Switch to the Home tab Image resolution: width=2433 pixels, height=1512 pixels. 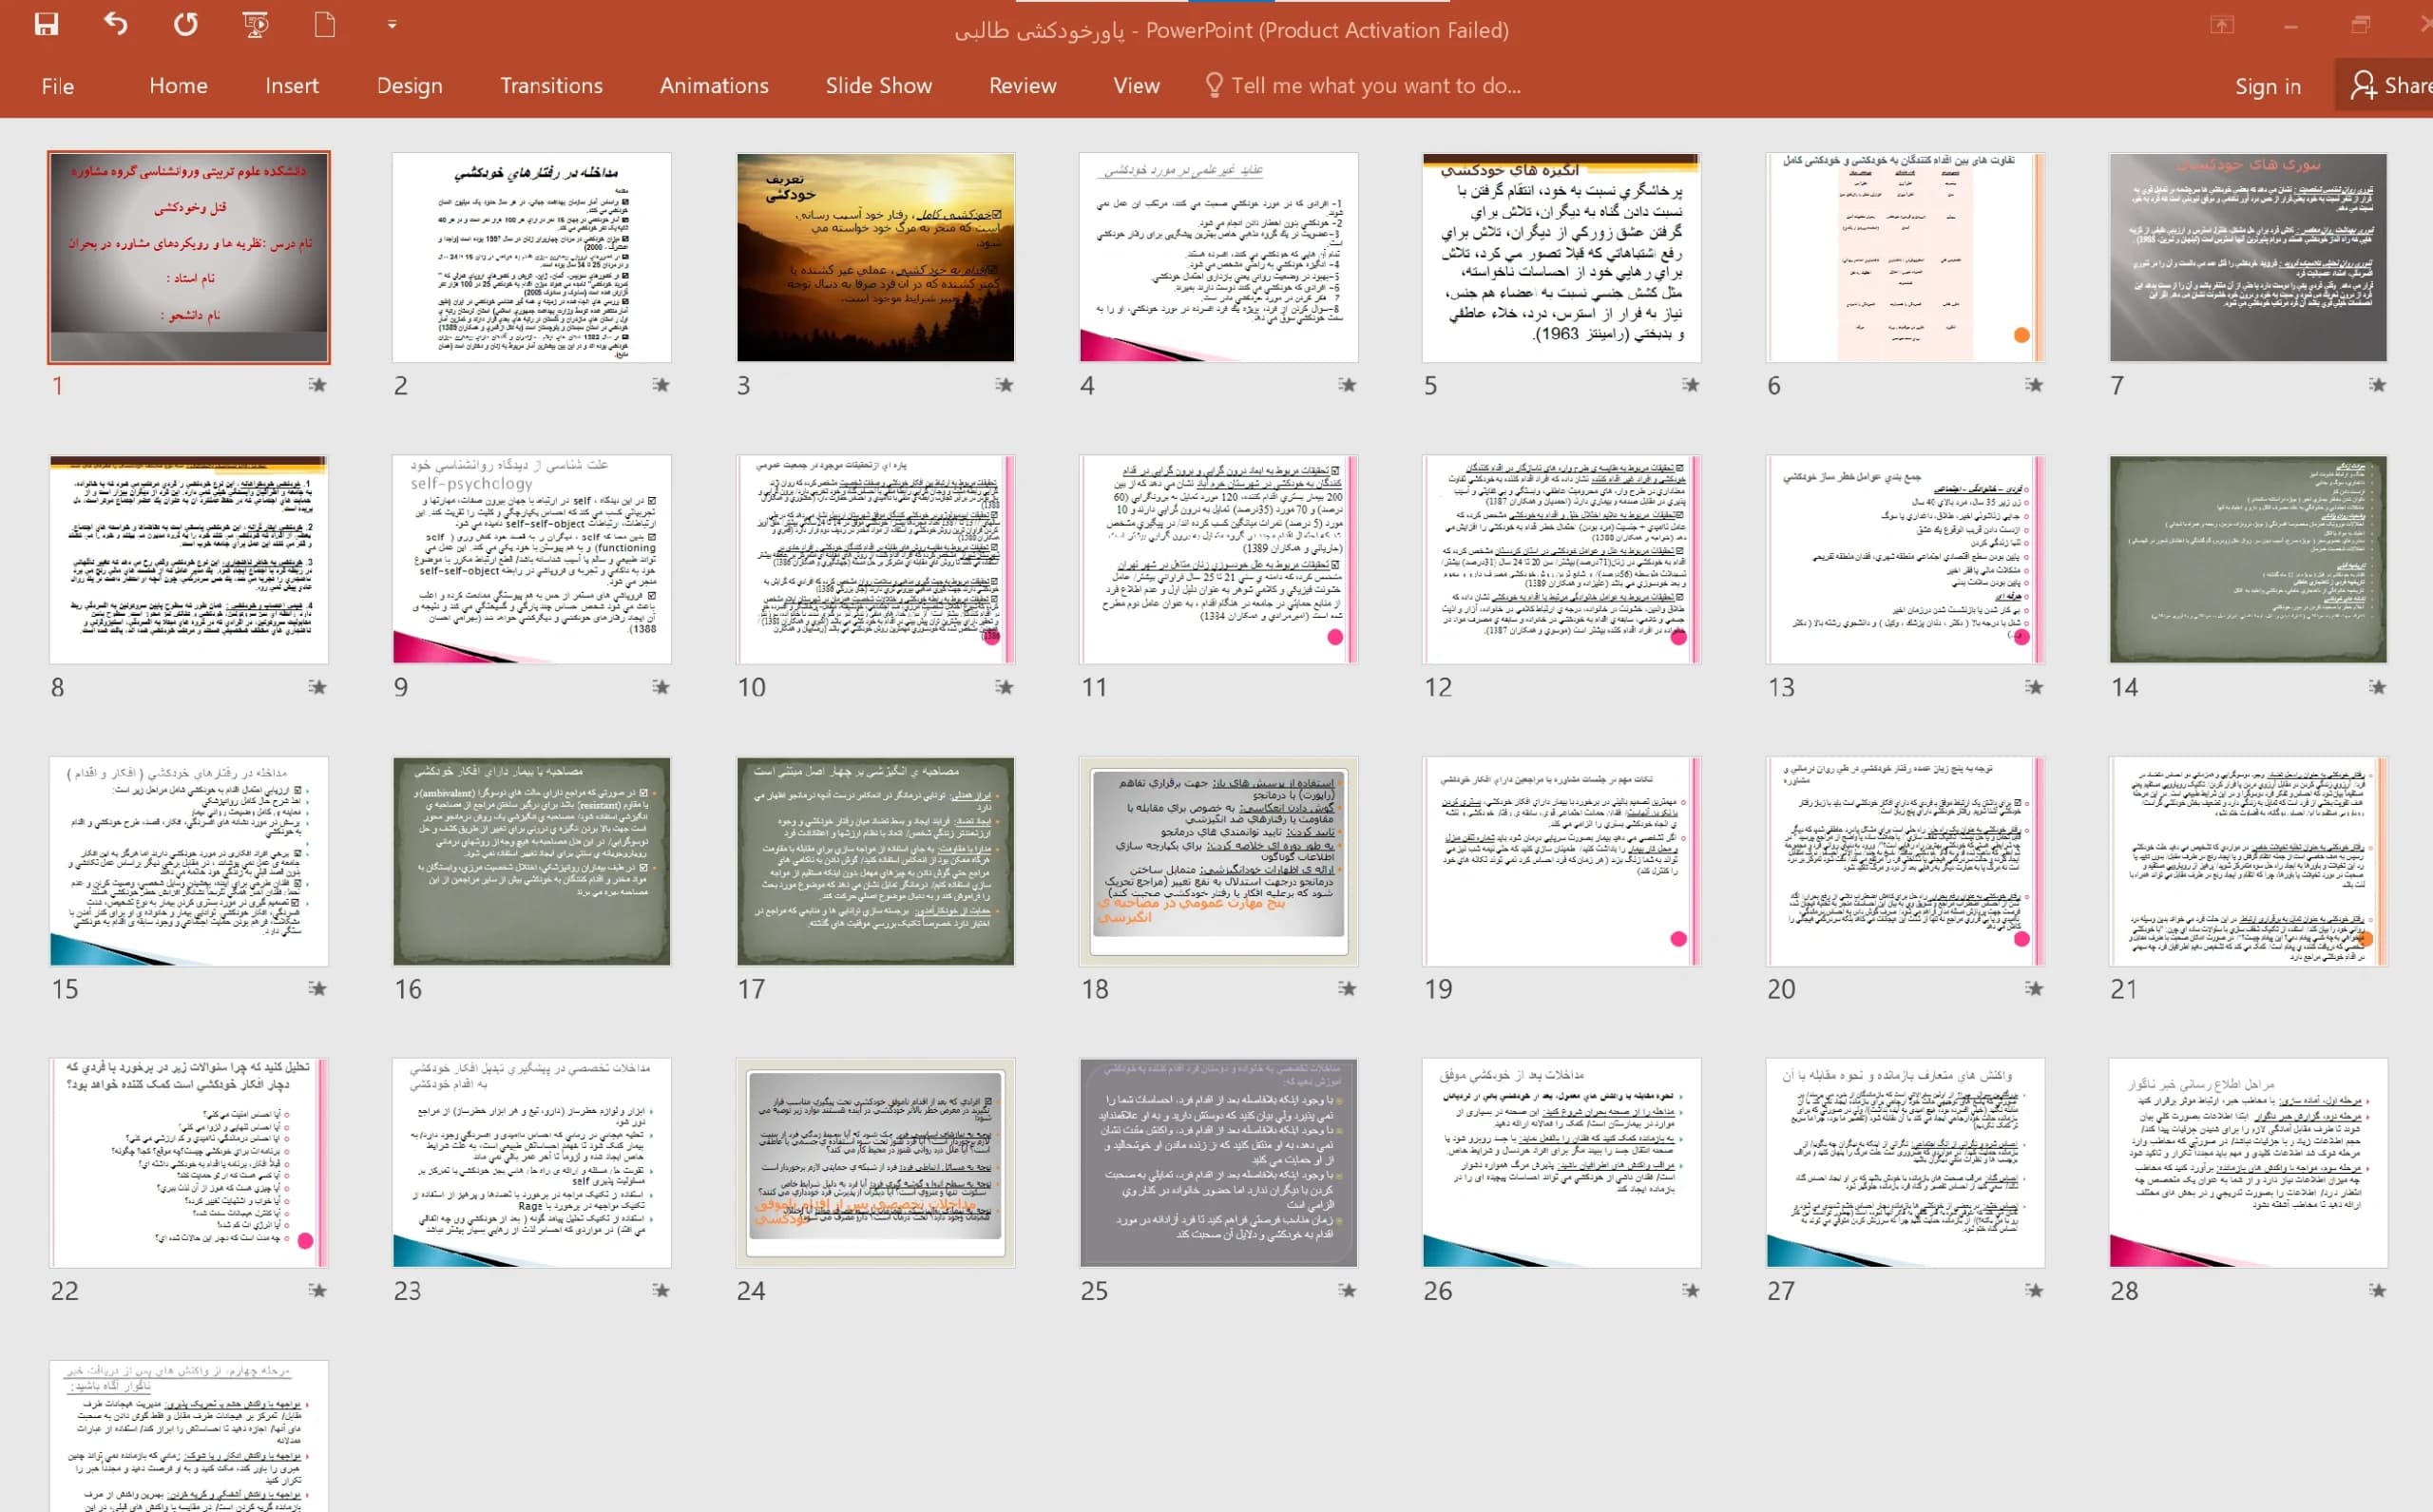tap(178, 86)
